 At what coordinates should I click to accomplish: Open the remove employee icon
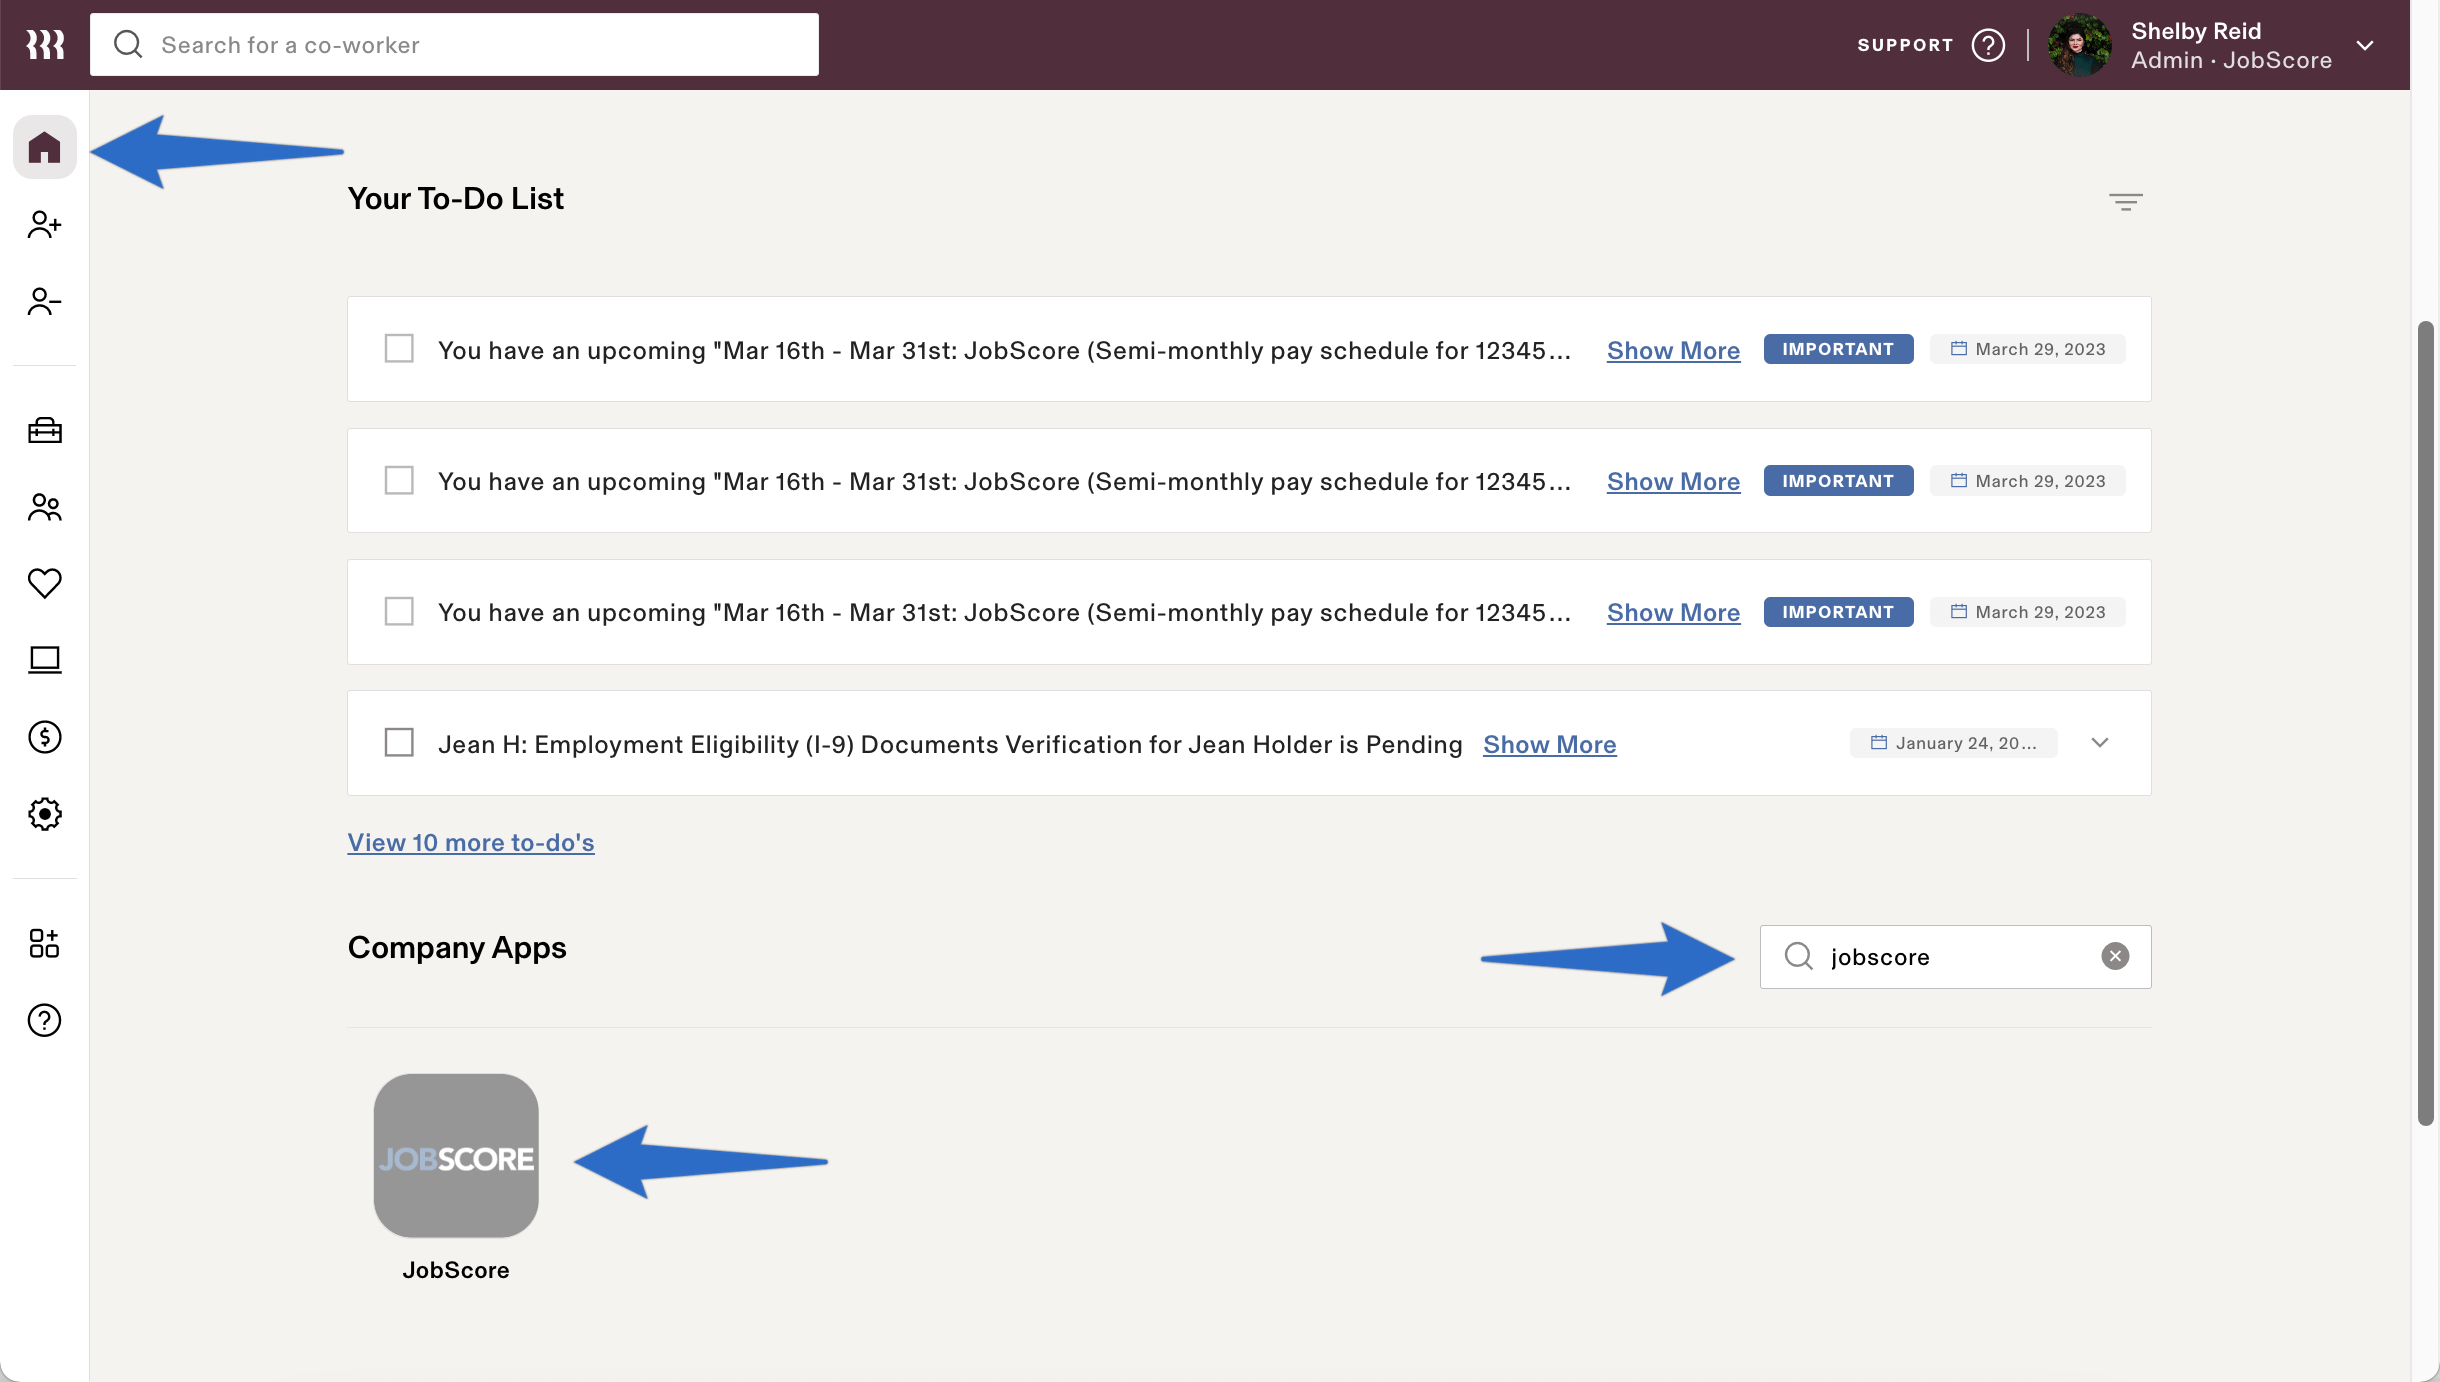pyautogui.click(x=45, y=301)
